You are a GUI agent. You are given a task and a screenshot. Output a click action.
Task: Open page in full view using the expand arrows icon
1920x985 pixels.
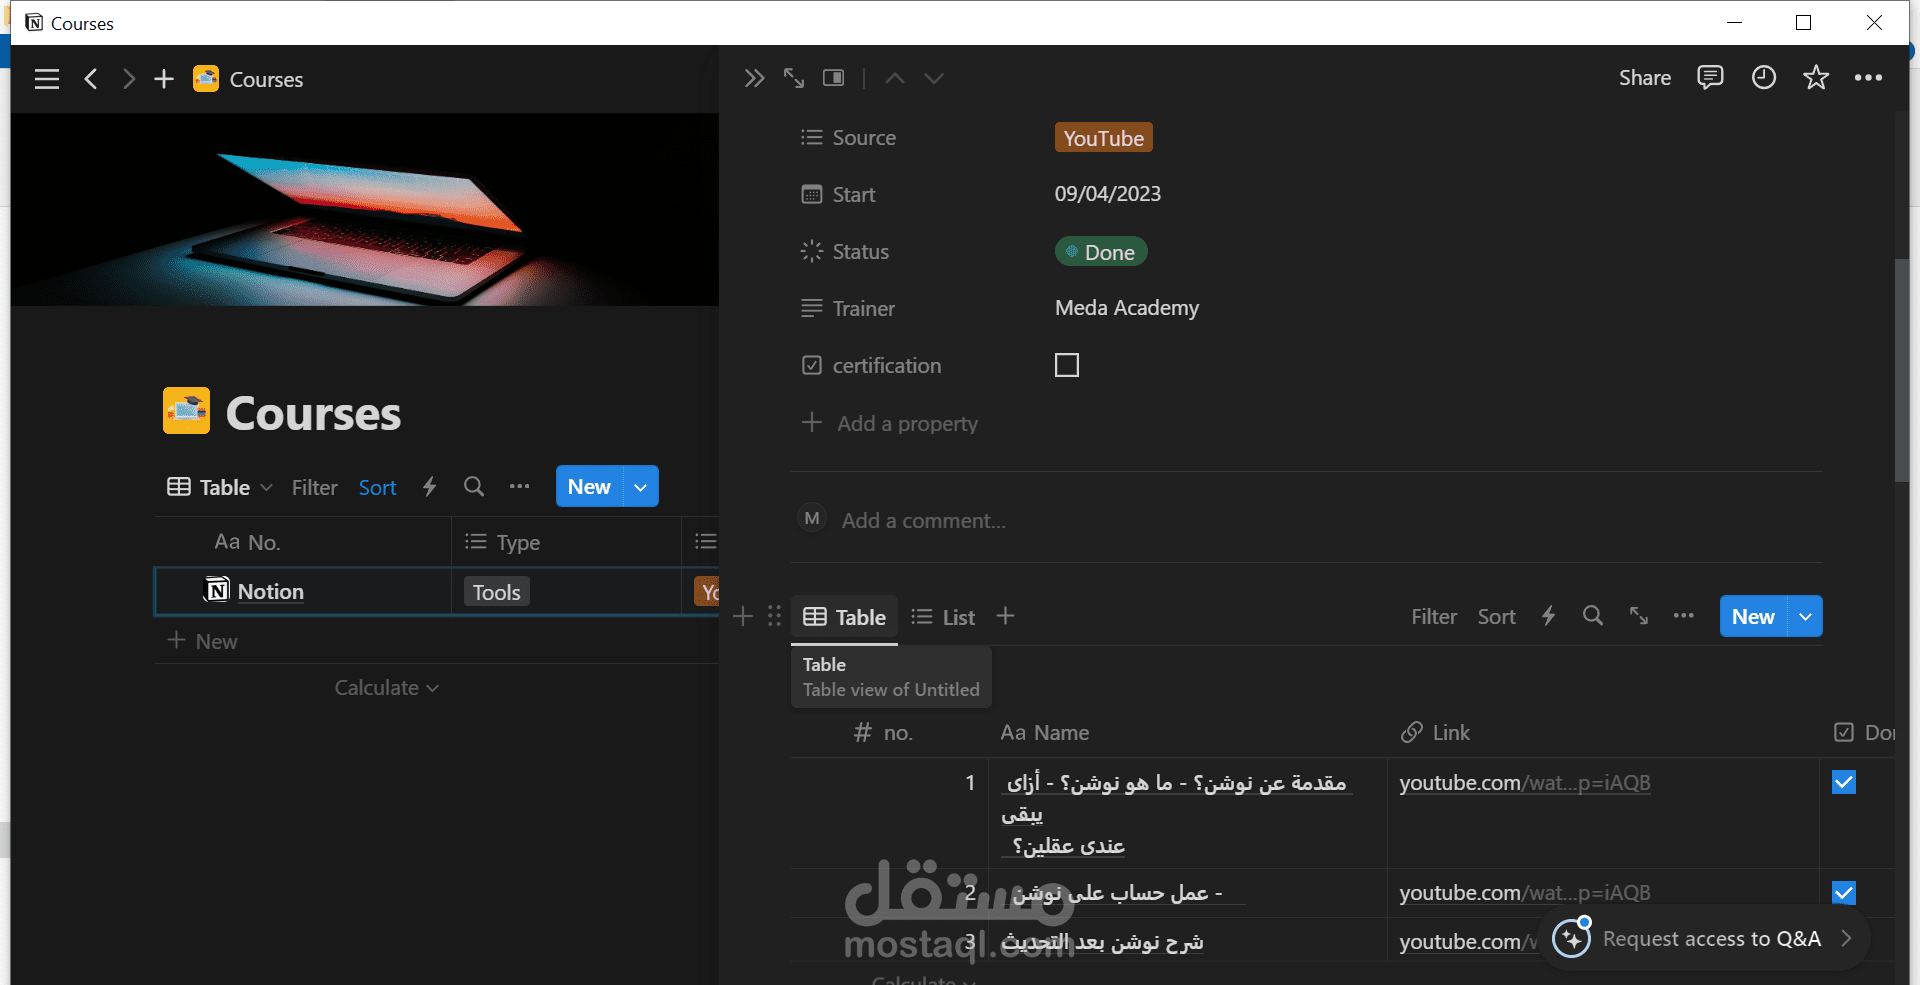click(794, 78)
